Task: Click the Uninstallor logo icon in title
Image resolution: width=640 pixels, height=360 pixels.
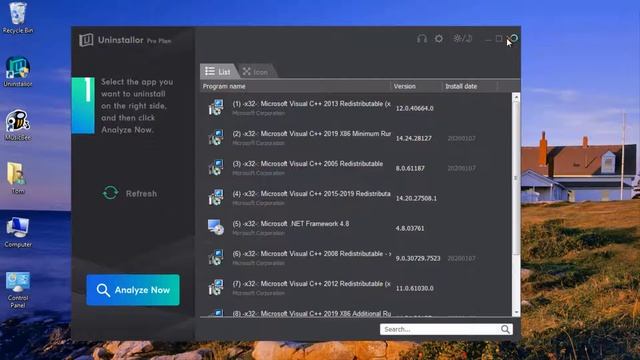Action: [86, 40]
